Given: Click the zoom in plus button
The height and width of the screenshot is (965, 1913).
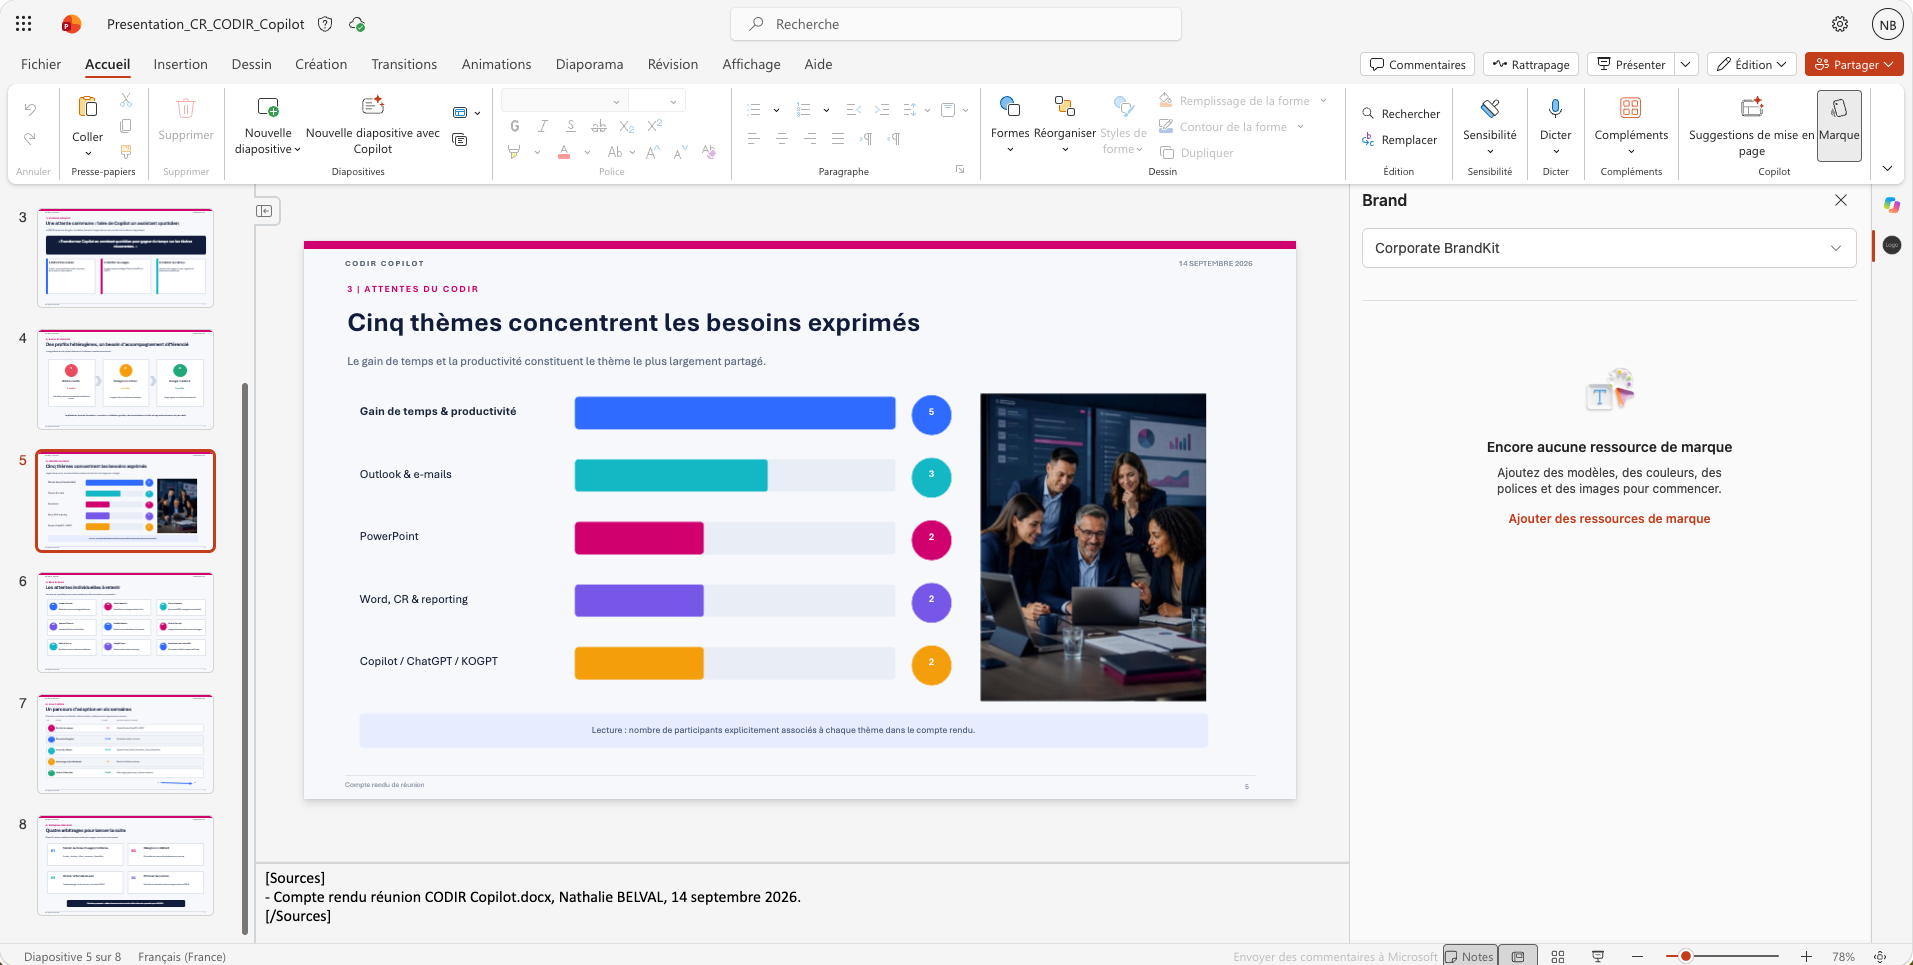Looking at the screenshot, I should (x=1806, y=957).
